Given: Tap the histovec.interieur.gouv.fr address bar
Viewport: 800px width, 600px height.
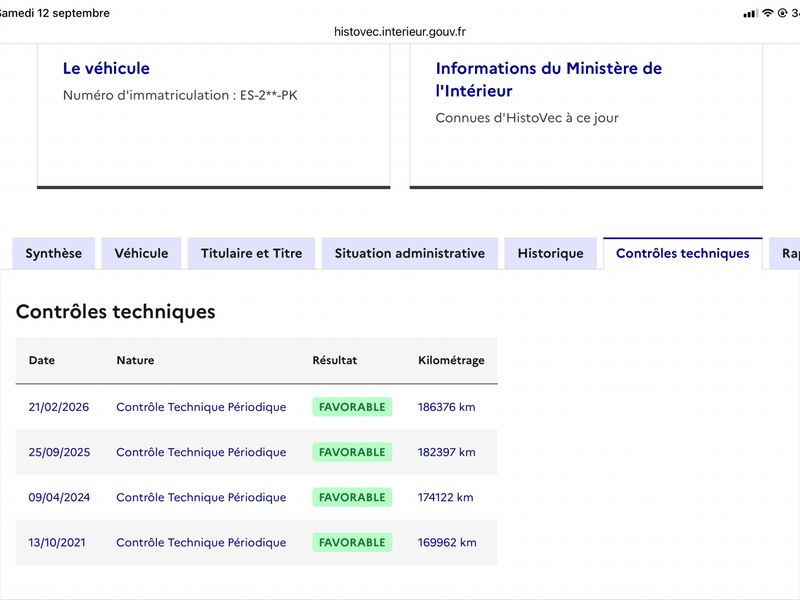Looking at the screenshot, I should [x=400, y=32].
